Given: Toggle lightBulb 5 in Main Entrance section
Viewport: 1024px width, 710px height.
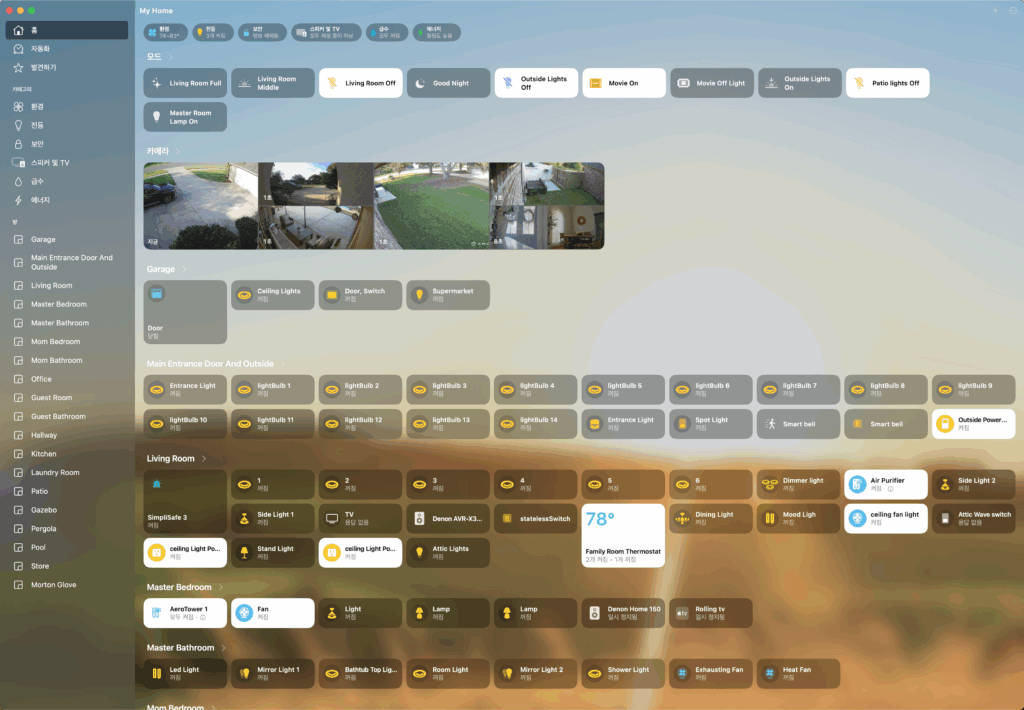Looking at the screenshot, I should click(623, 390).
